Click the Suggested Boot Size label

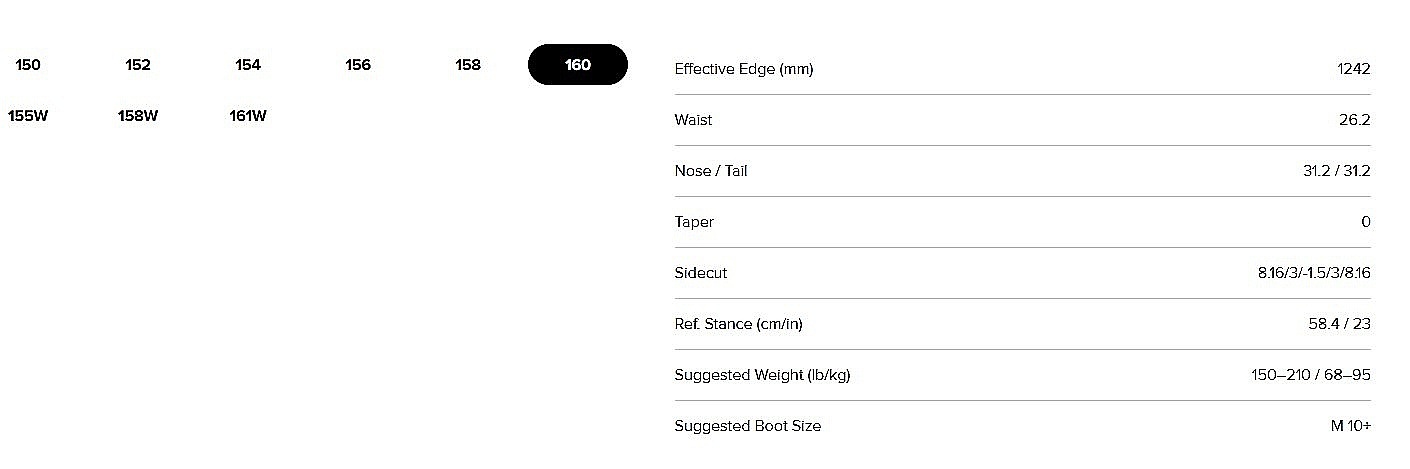[x=748, y=426]
